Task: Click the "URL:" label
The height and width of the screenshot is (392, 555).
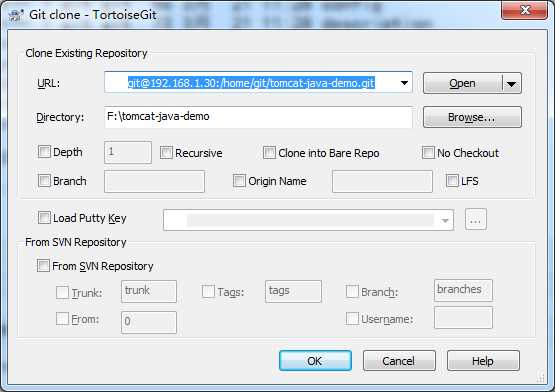Action: click(x=48, y=83)
